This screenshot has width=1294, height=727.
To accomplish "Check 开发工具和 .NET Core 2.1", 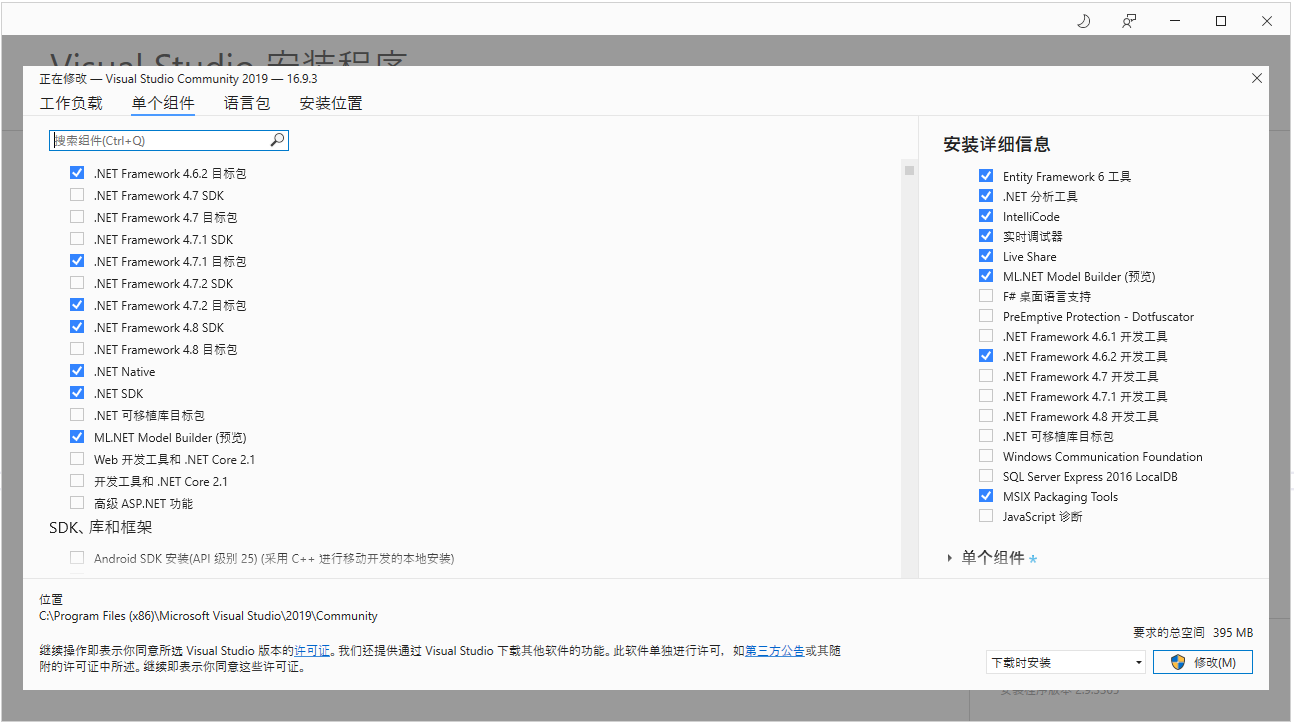I will 77,481.
